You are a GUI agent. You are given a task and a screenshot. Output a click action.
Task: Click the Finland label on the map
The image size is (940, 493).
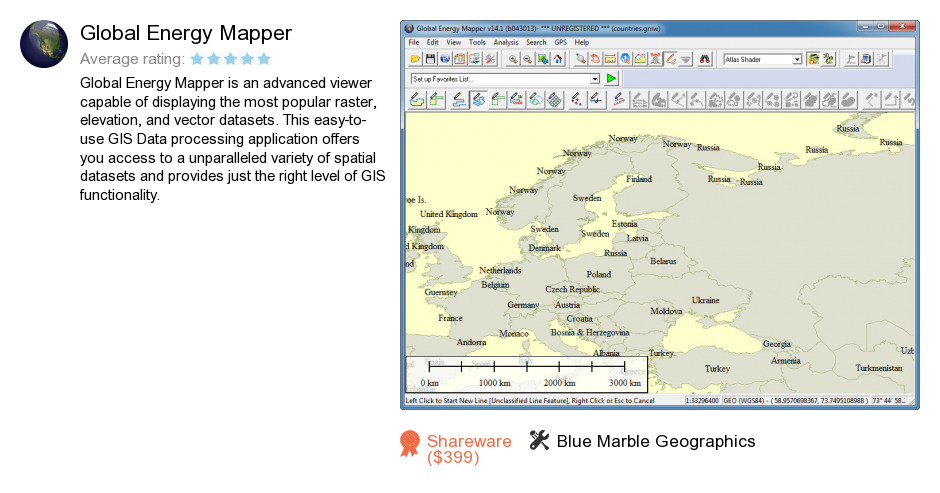(638, 179)
